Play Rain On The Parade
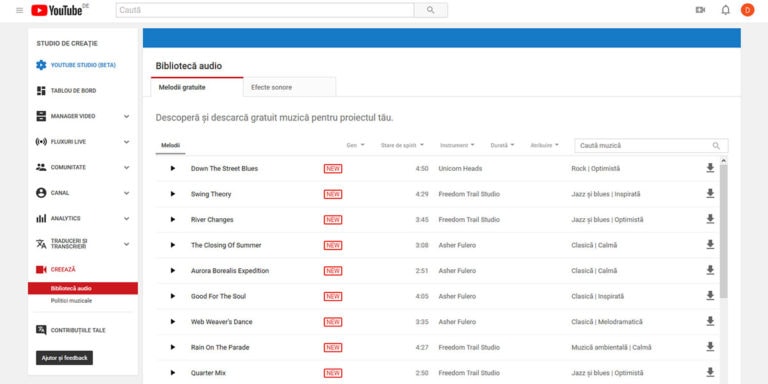This screenshot has width=768, height=384. tap(172, 347)
